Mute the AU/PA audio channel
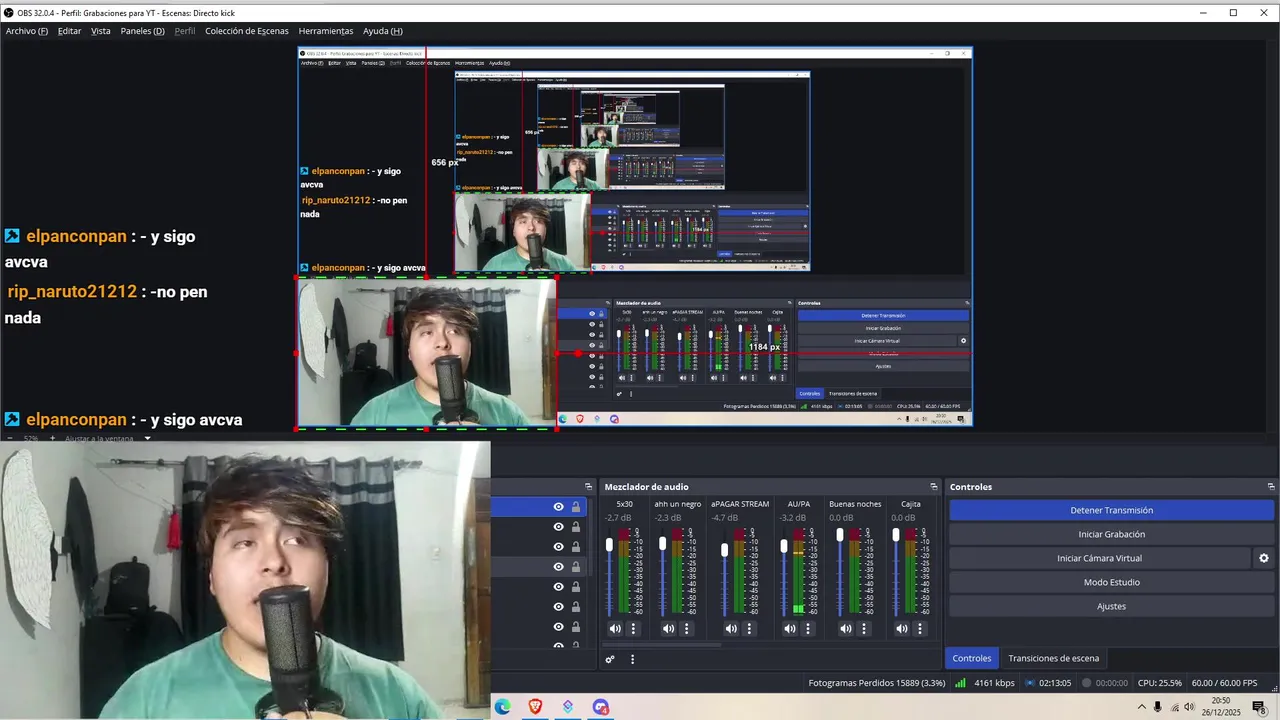 click(x=790, y=629)
